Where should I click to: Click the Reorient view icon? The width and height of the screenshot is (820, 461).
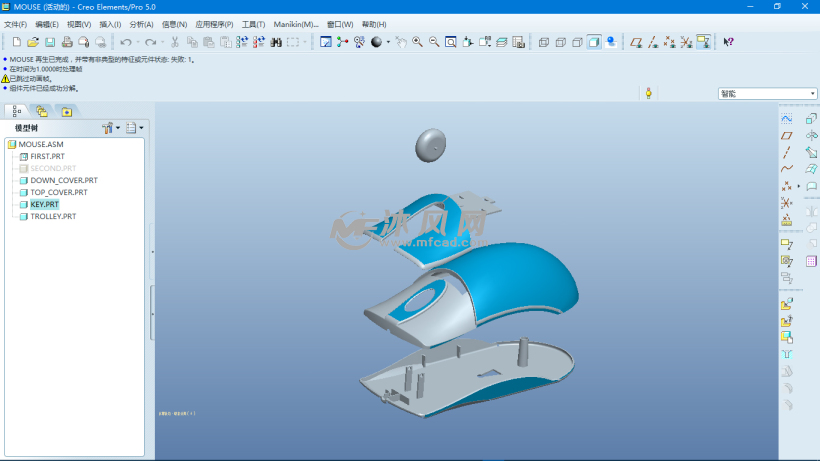point(468,42)
